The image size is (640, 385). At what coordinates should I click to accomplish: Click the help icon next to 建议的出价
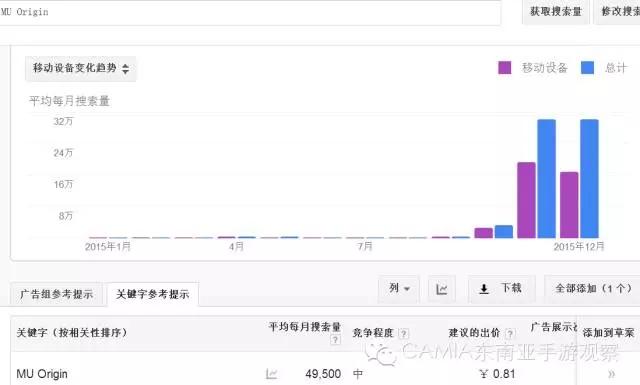click(x=510, y=334)
